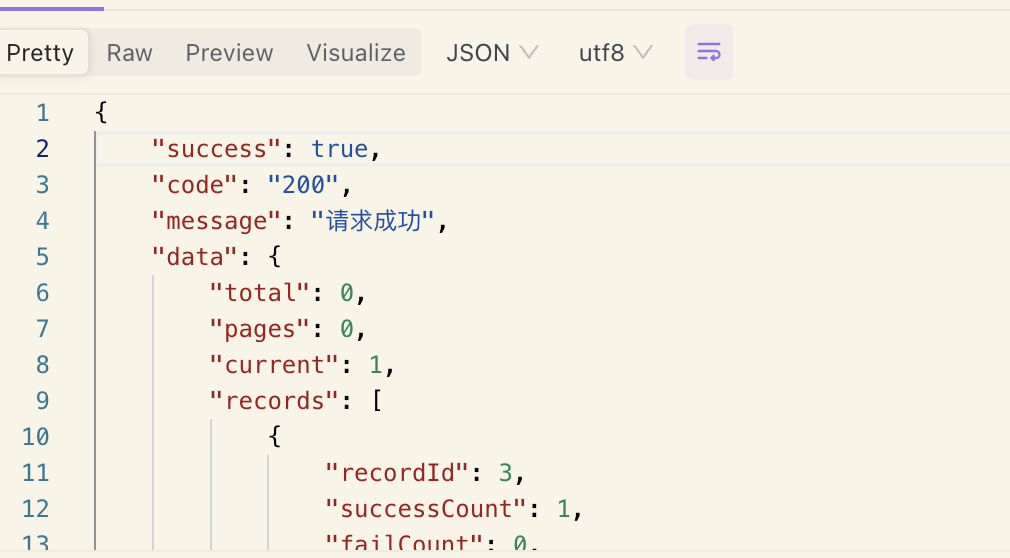The image size is (1010, 558).
Task: Click the "recordId" key on line 11
Action: (396, 473)
